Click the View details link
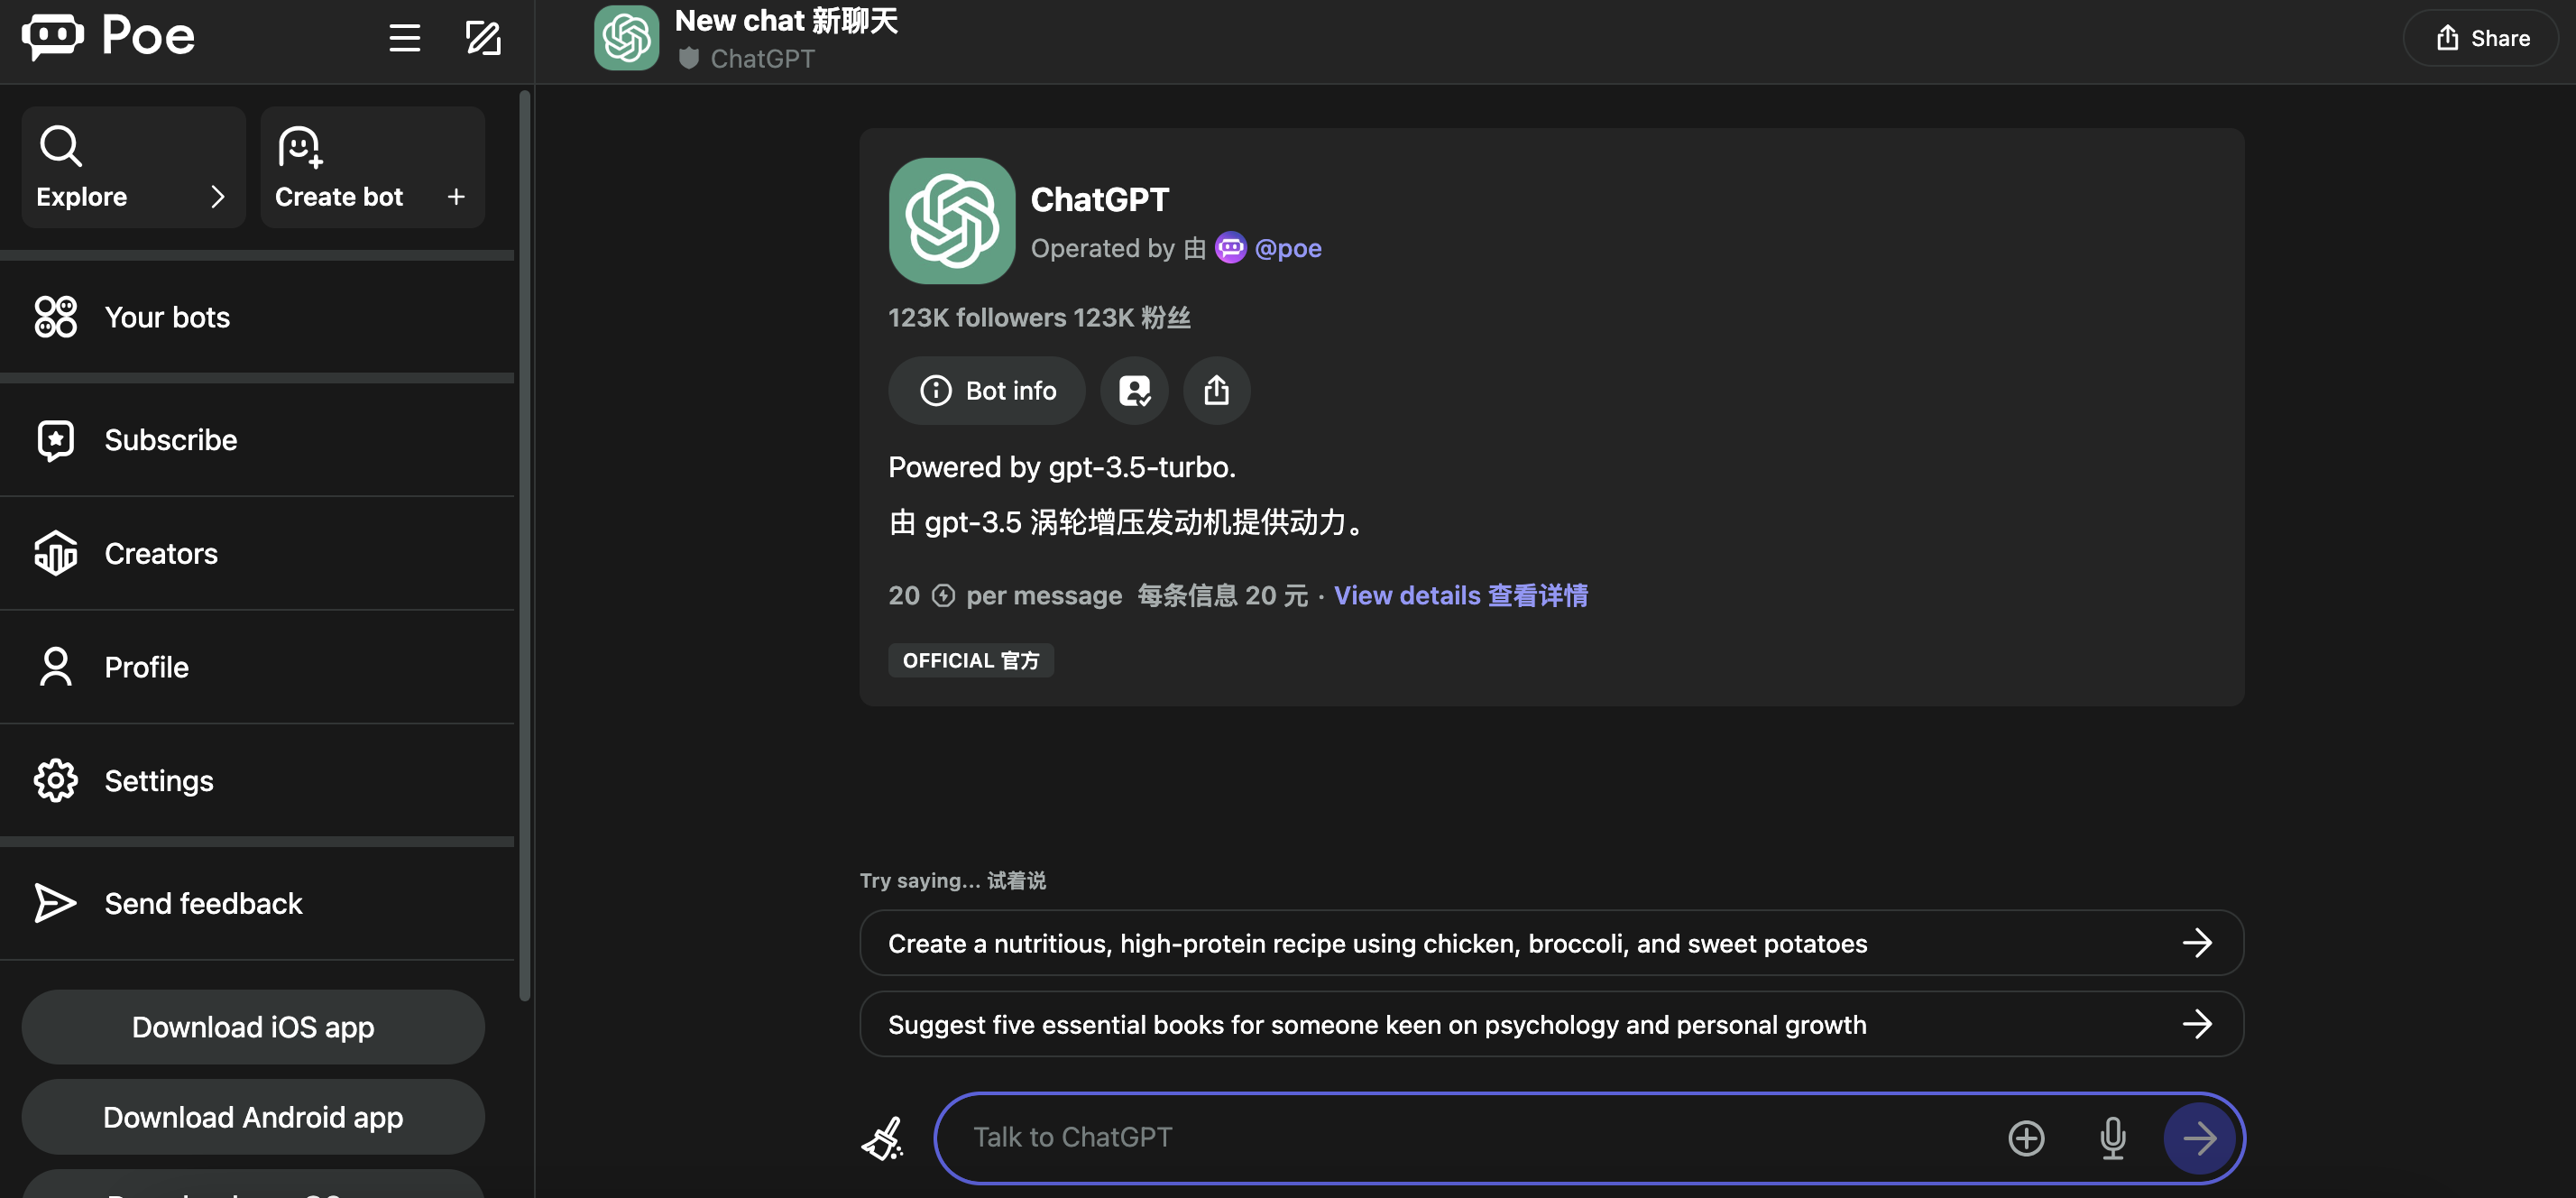 click(1460, 595)
